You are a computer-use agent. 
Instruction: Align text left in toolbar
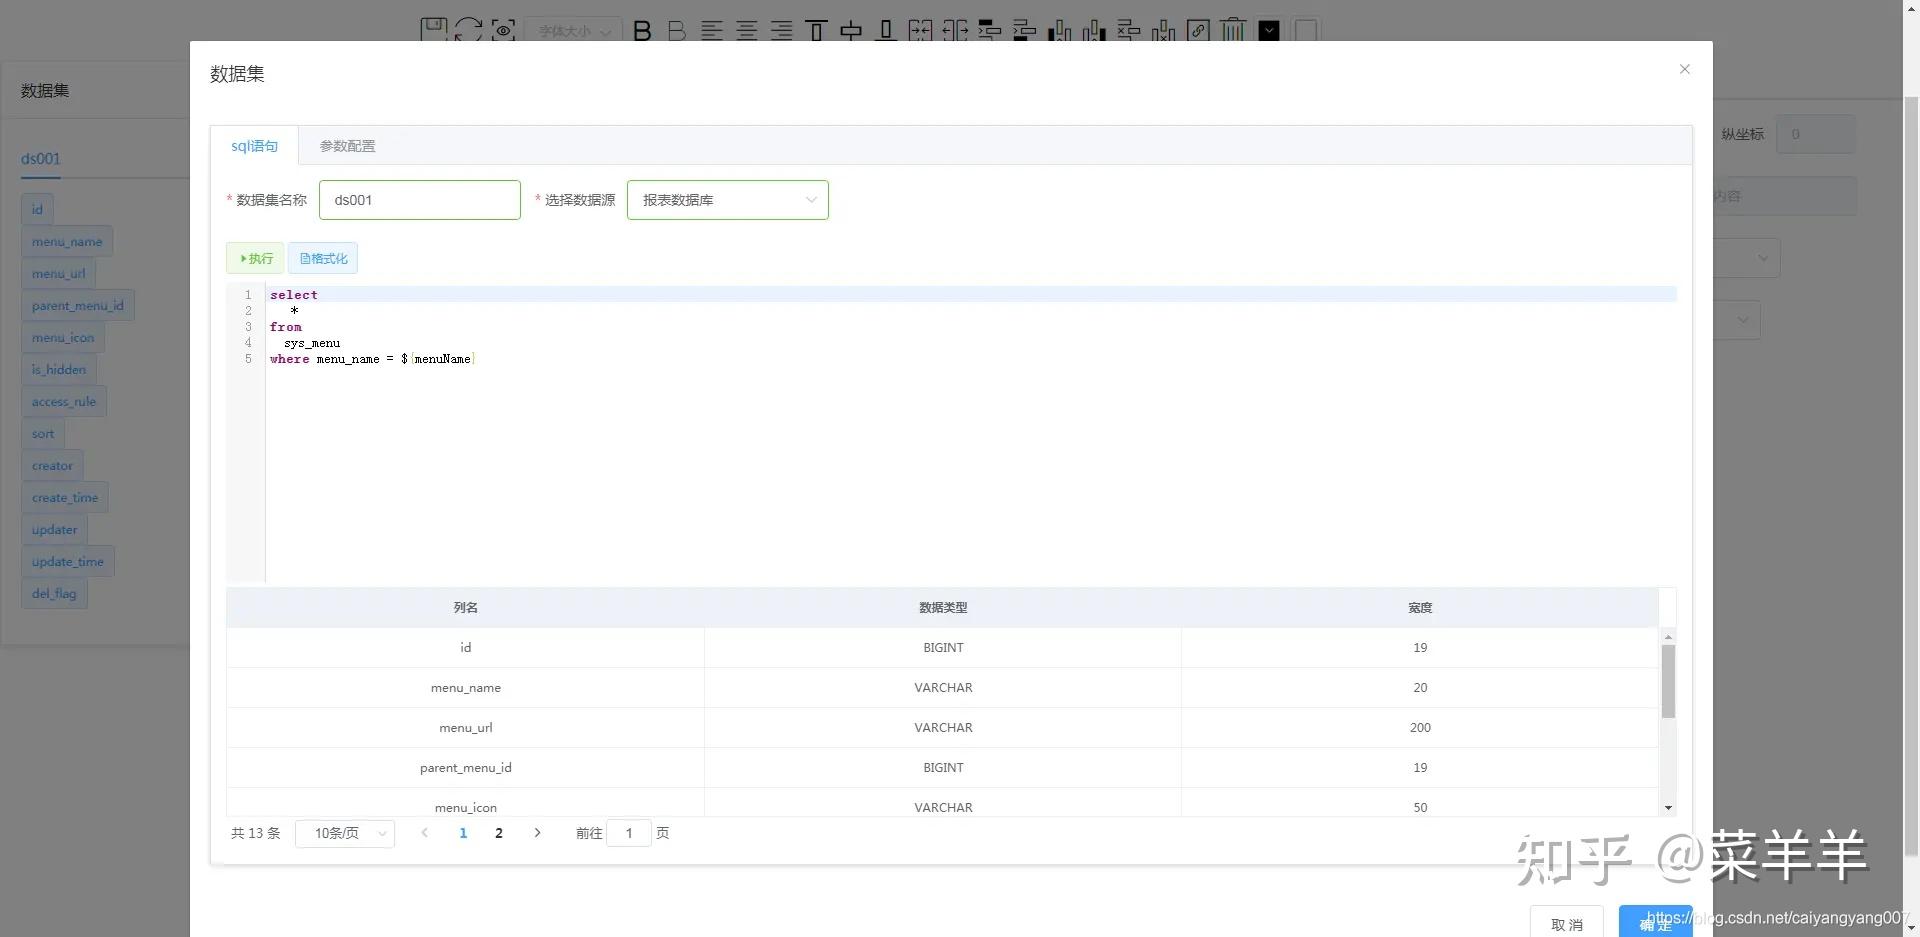coord(712,31)
